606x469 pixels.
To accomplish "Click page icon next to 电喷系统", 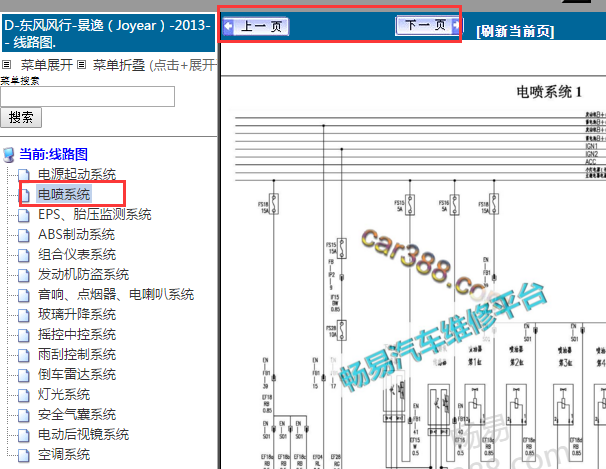I will tap(24, 195).
